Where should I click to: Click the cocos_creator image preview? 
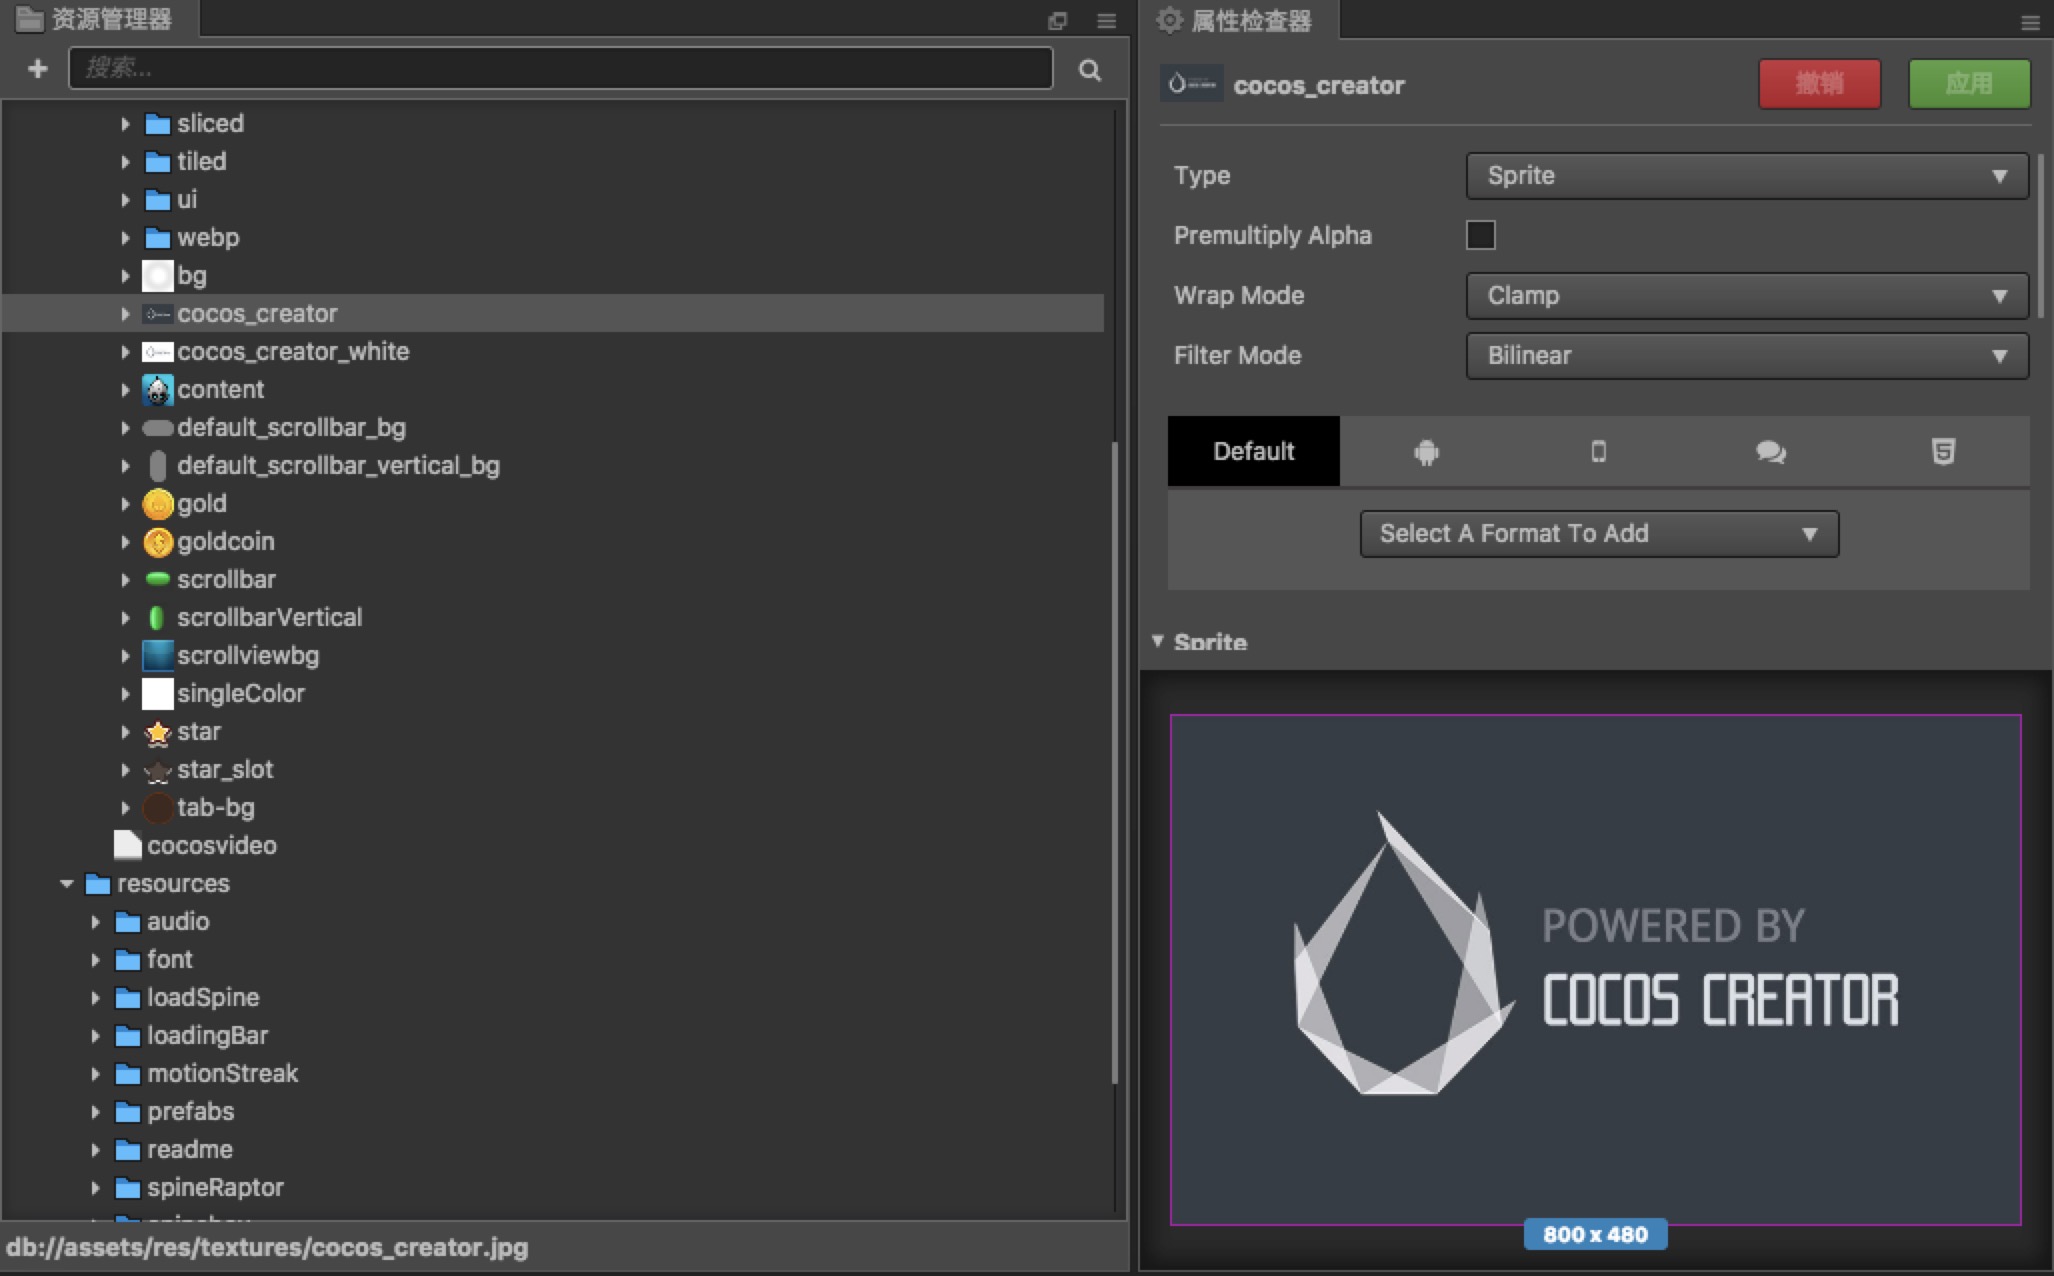click(1595, 969)
